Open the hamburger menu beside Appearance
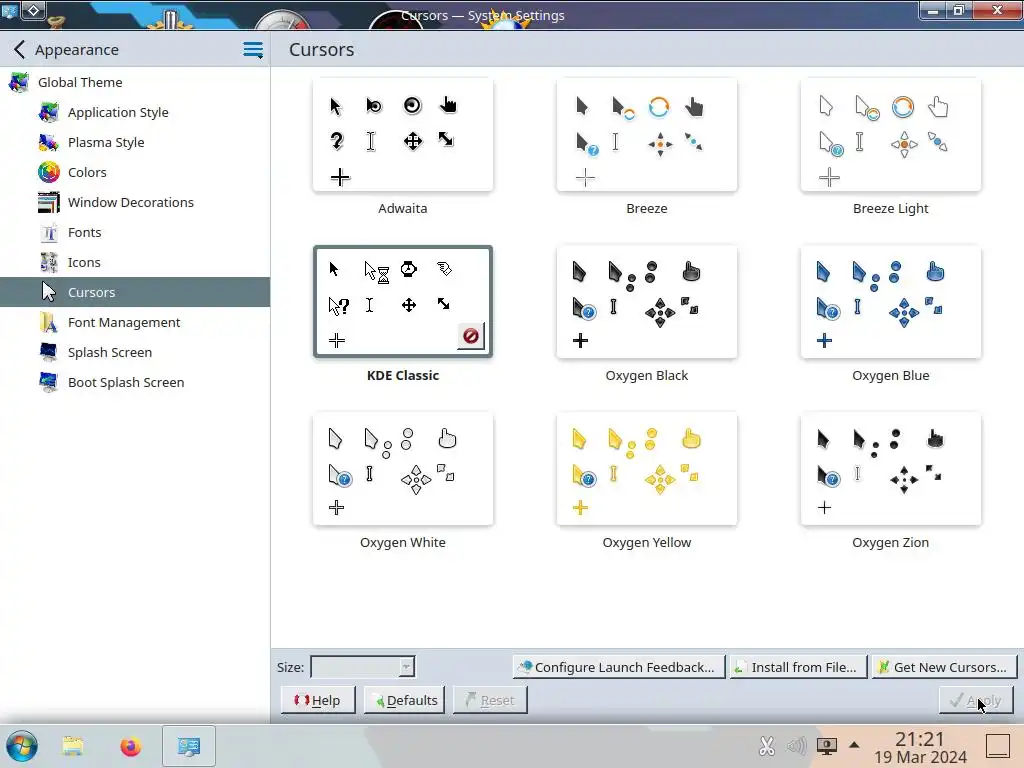Image resolution: width=1024 pixels, height=768 pixels. [x=253, y=50]
